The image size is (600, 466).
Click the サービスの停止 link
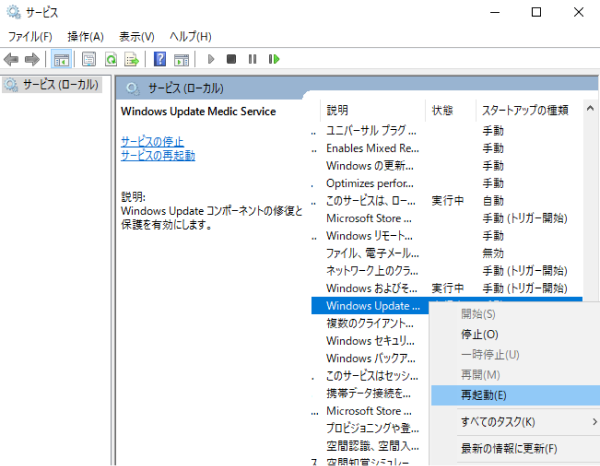[152, 141]
